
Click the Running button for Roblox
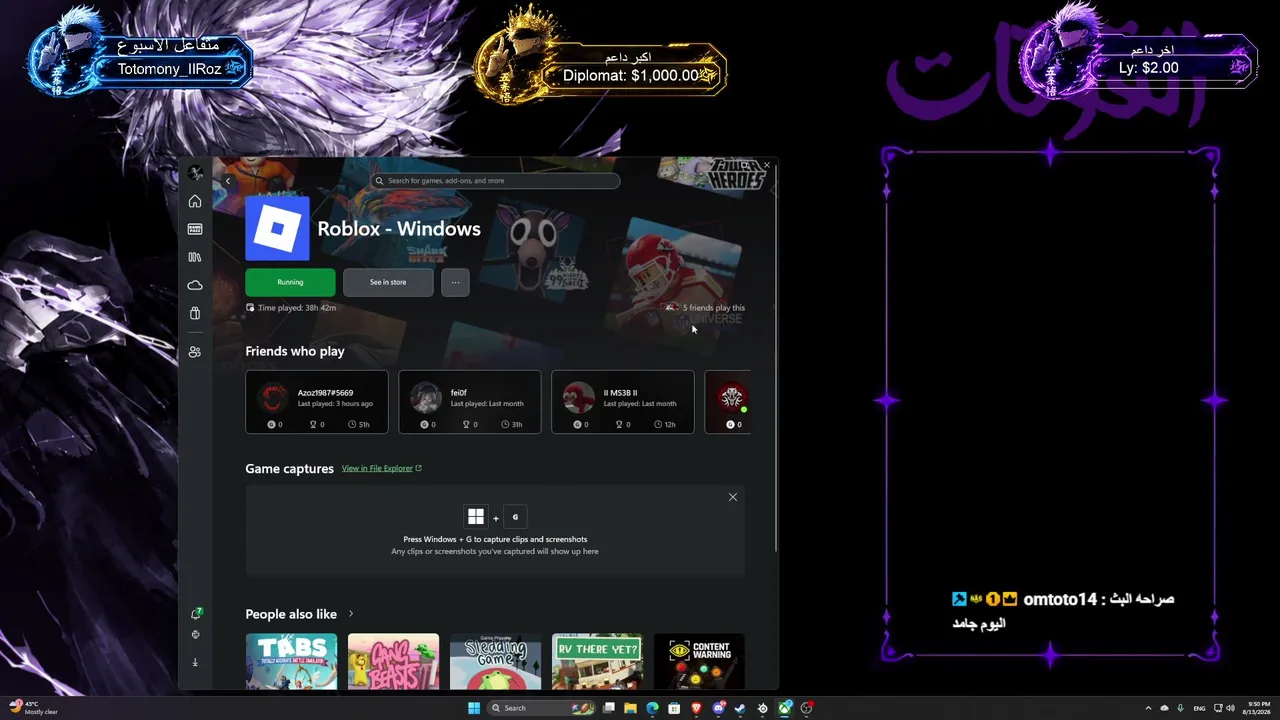tap(290, 282)
